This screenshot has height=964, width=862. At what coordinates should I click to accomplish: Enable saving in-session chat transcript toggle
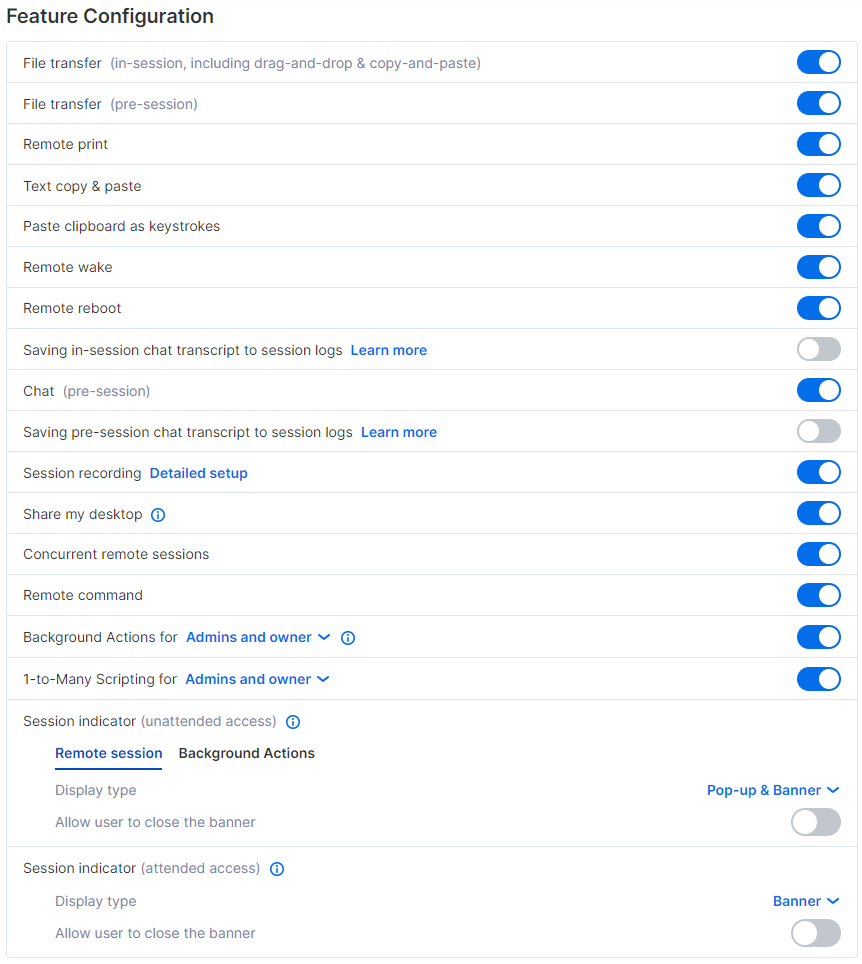point(818,349)
